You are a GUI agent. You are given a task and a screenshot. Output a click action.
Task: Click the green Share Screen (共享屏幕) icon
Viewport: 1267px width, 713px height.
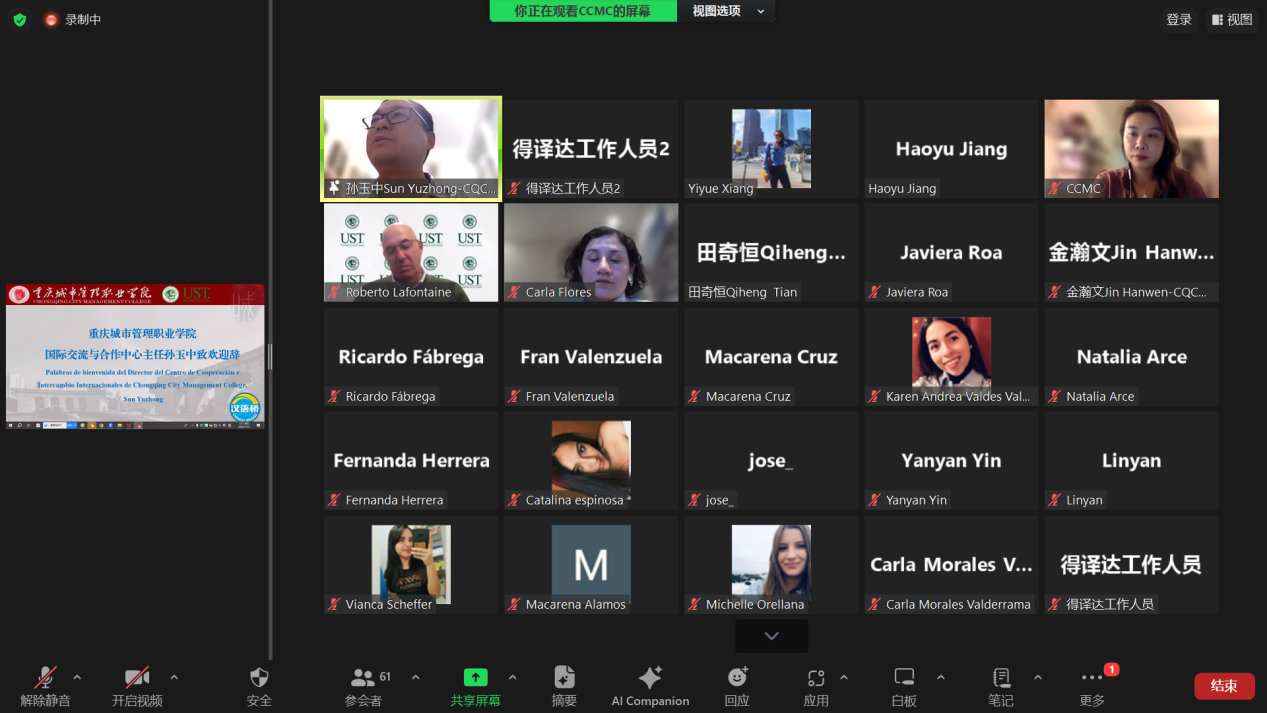475,678
